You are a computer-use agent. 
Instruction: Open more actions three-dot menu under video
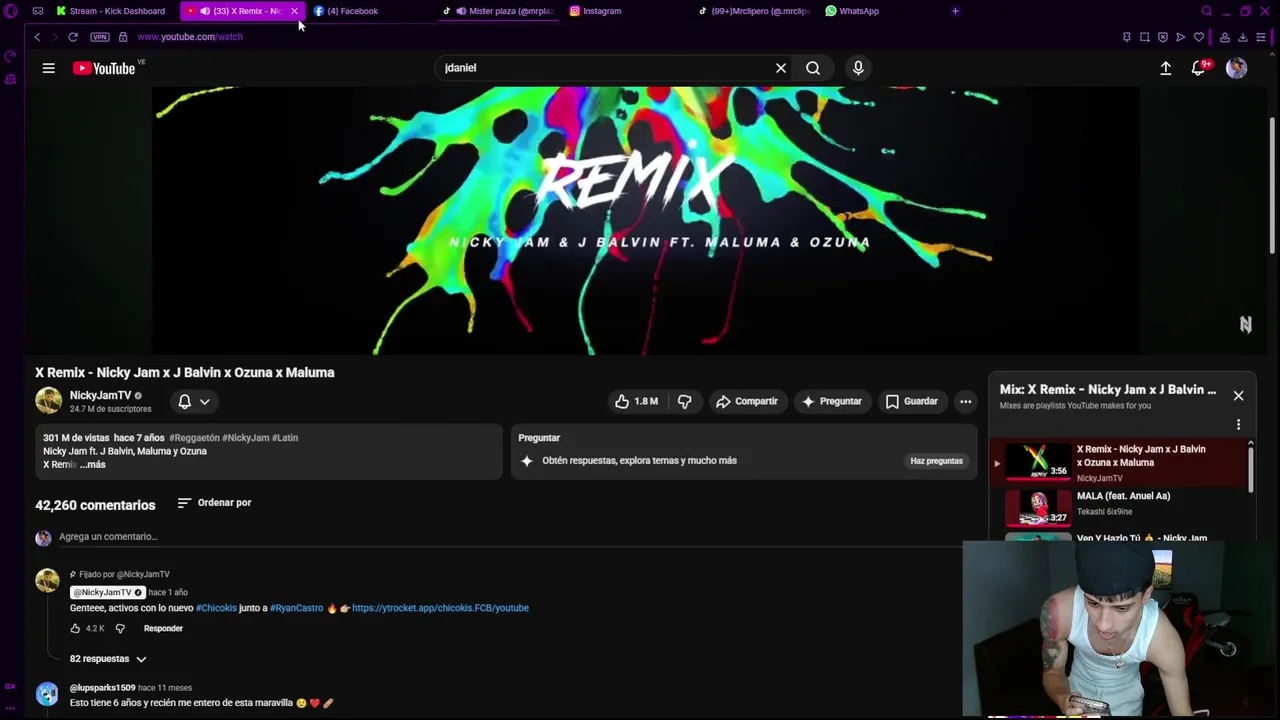(x=966, y=401)
